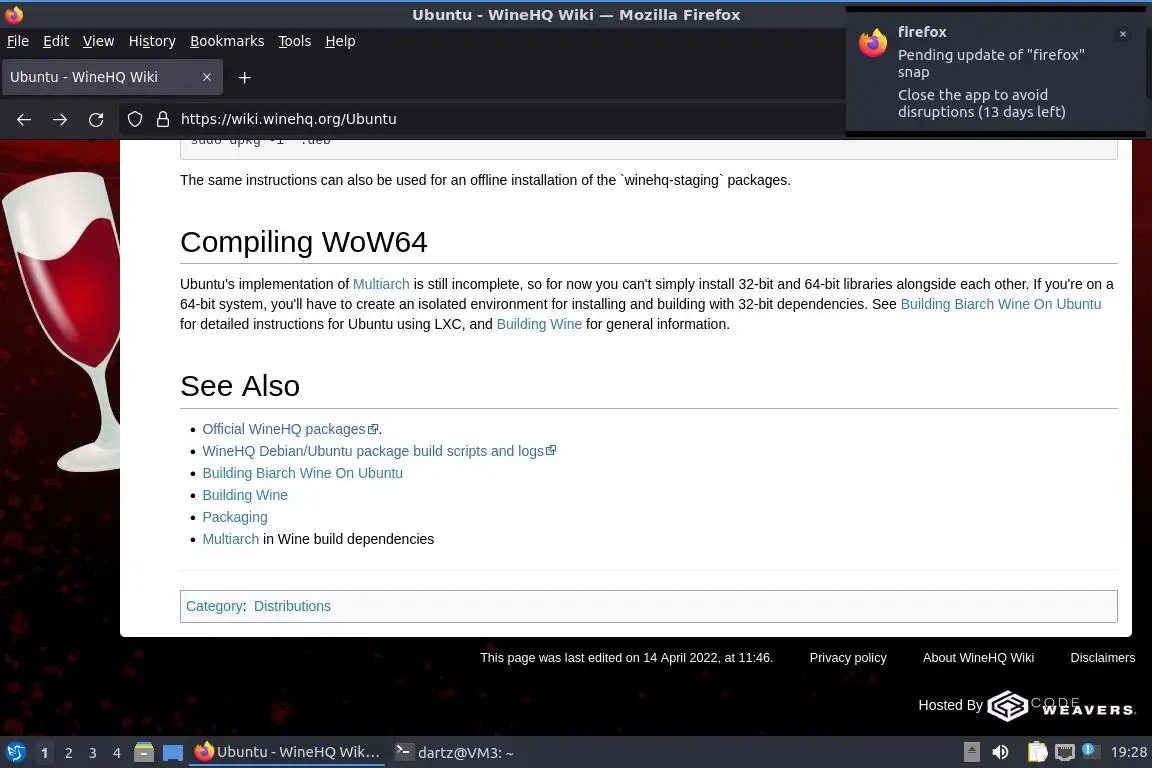Focus the Firefox taskbar window entry
Viewport: 1152px width, 768px height.
click(287, 752)
